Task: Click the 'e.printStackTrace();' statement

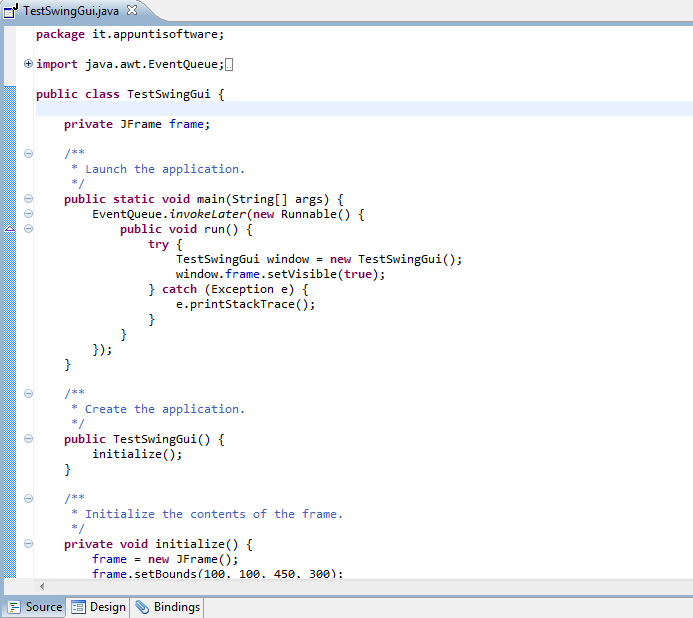Action: click(245, 305)
